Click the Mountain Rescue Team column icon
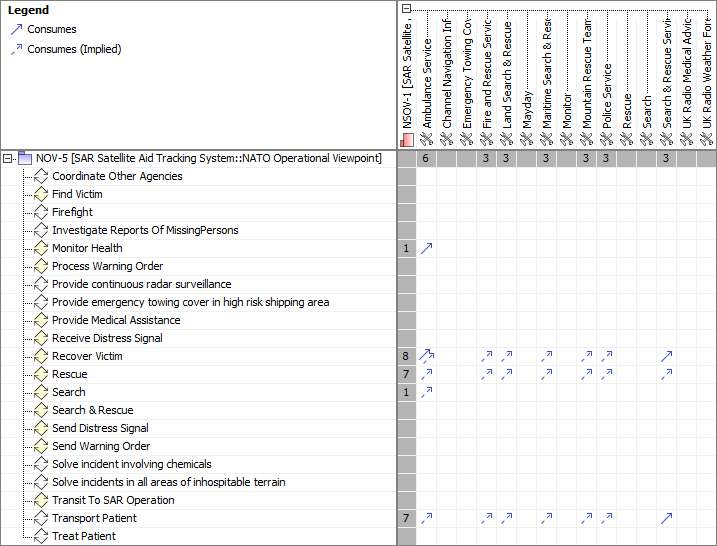This screenshot has width=717, height=546. pyautogui.click(x=586, y=139)
